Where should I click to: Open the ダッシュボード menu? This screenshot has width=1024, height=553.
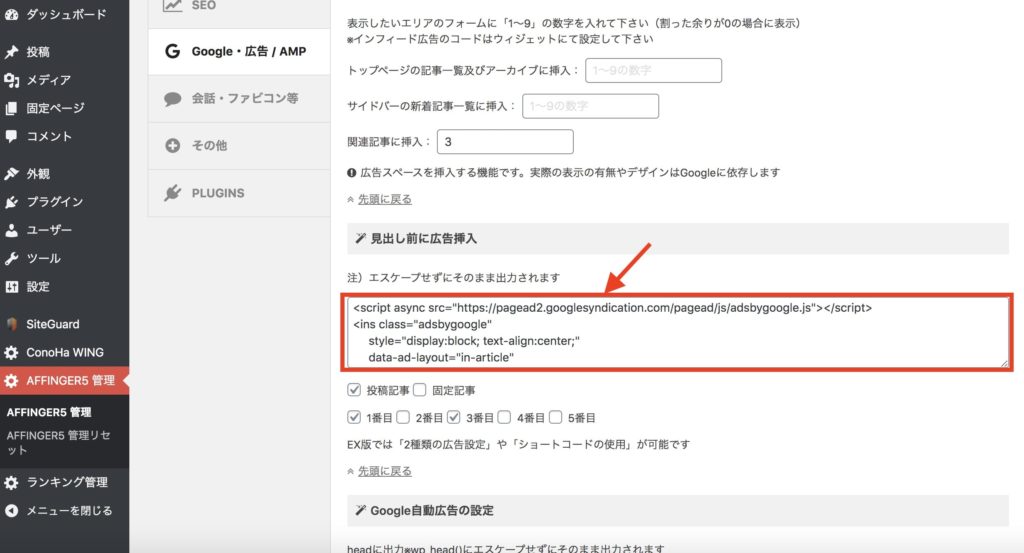pyautogui.click(x=65, y=14)
